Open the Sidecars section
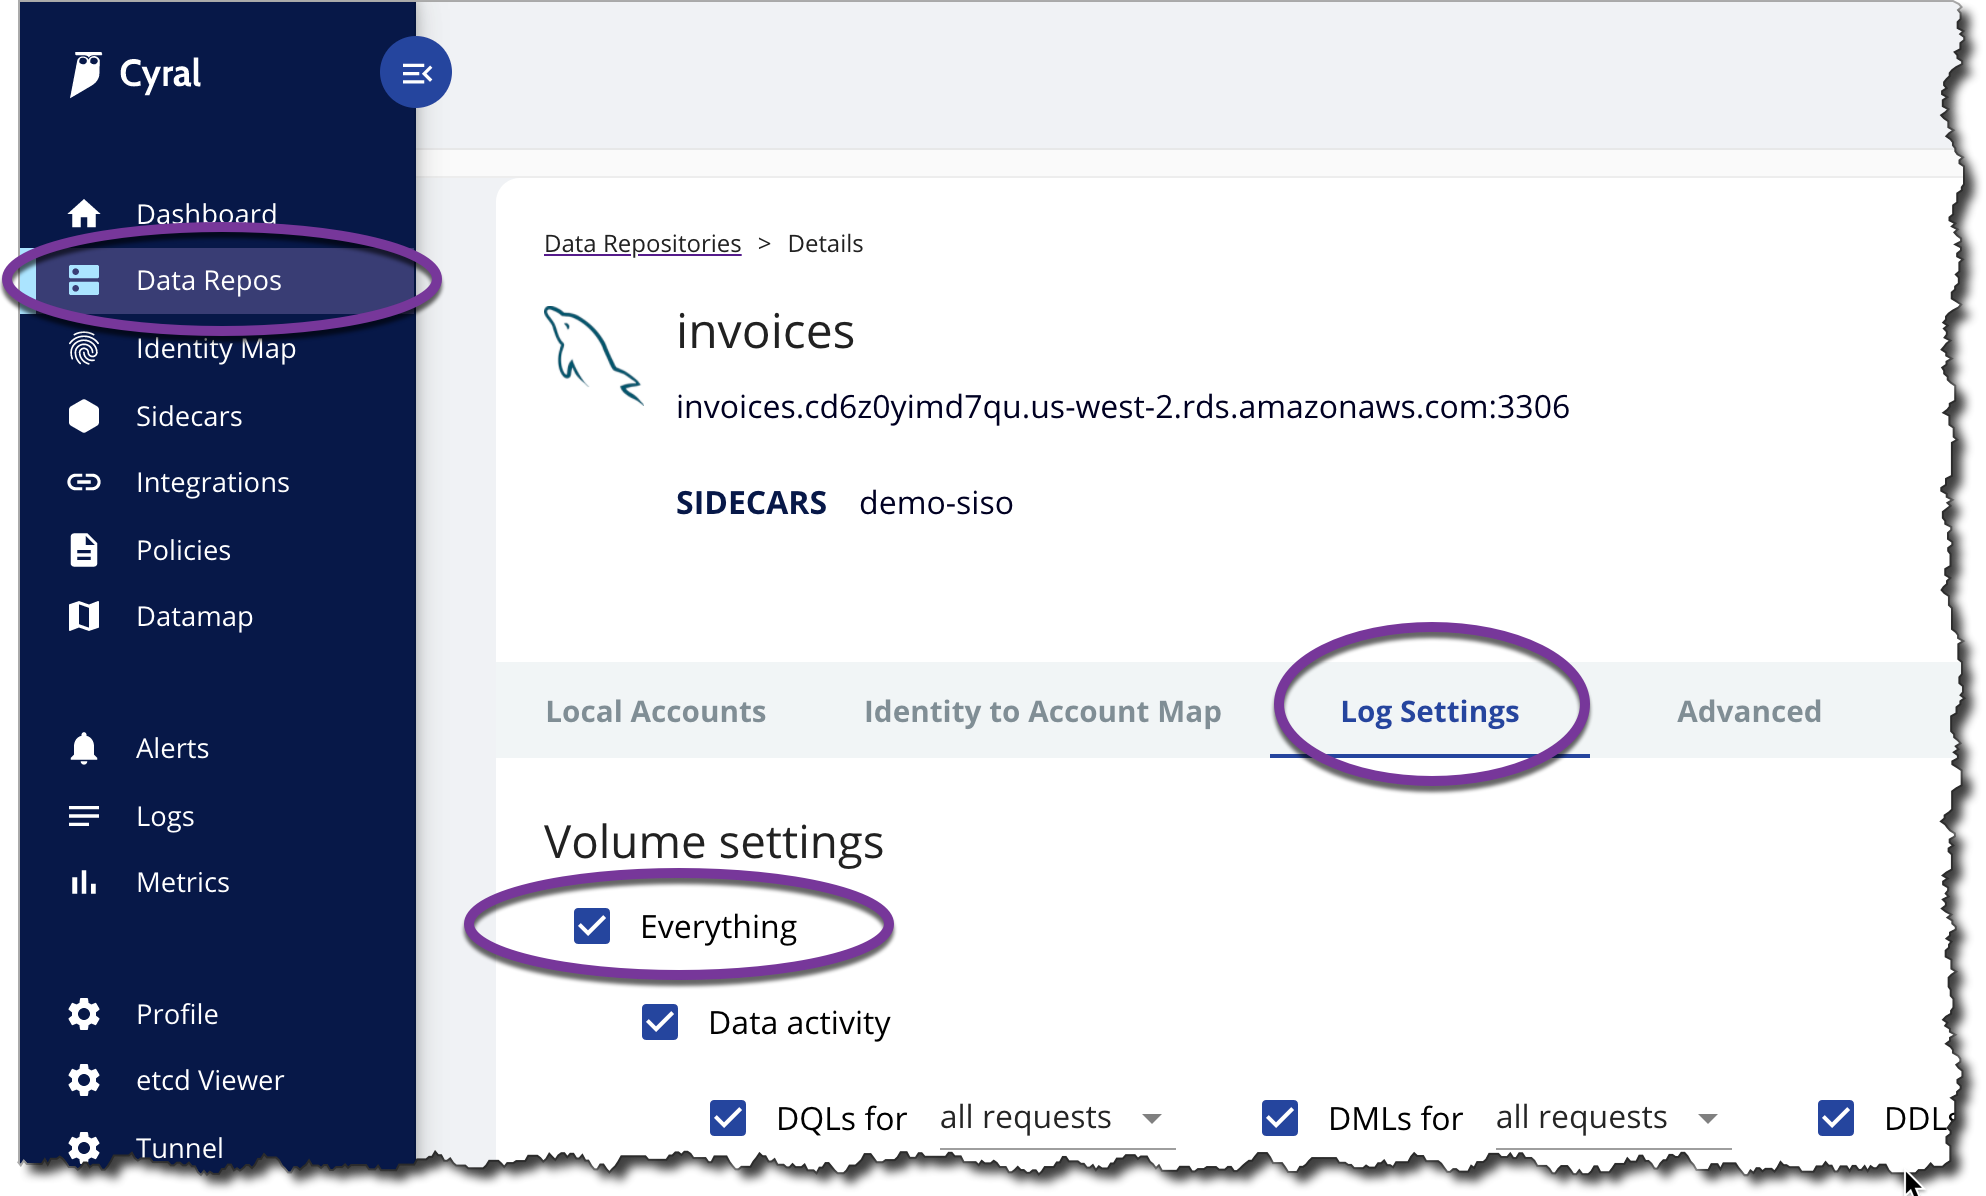Screen dimensions: 1986x1196 click(x=189, y=416)
